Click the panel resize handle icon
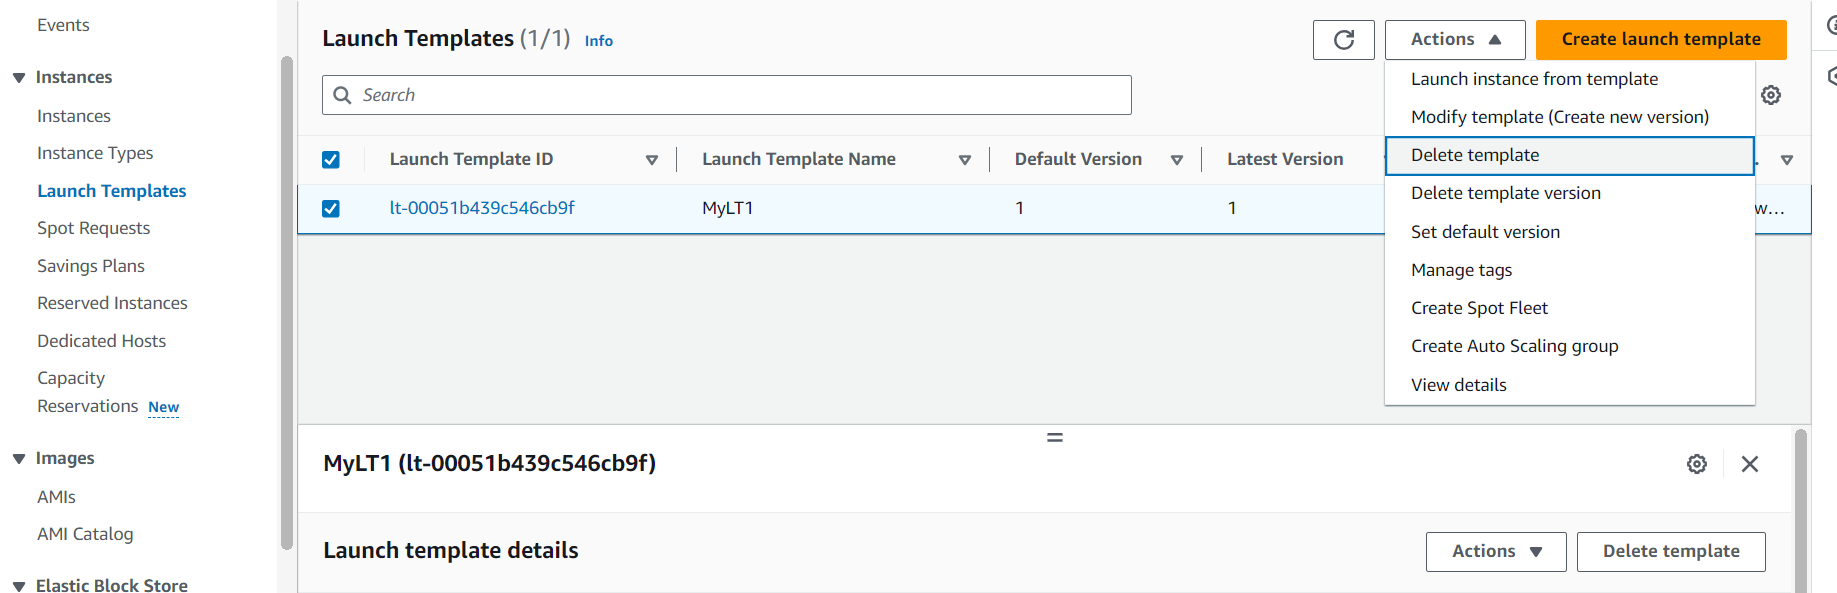Screen dimensions: 1837x593 1055,438
